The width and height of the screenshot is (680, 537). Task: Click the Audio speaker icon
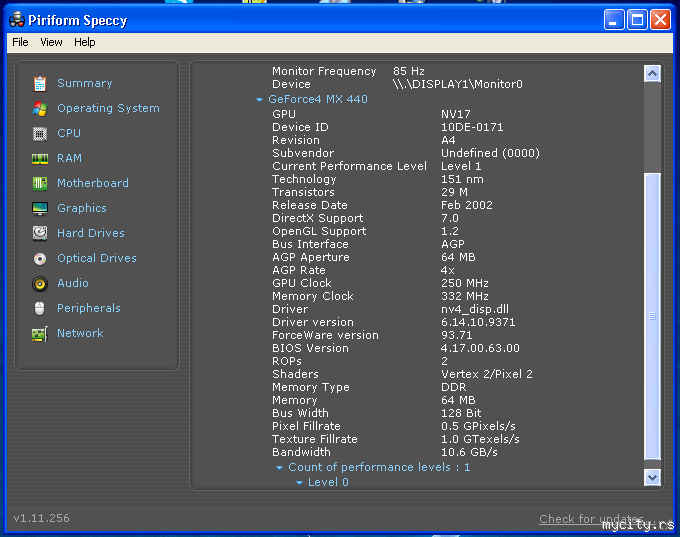(39, 284)
